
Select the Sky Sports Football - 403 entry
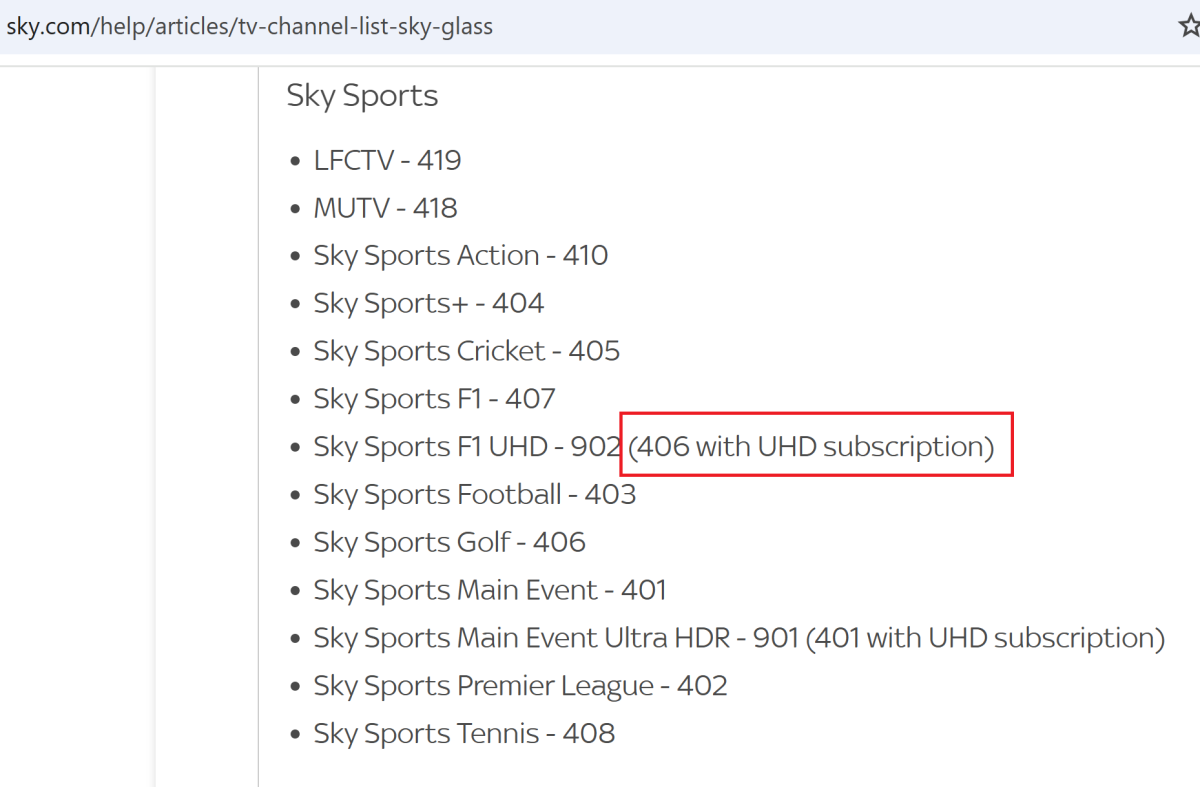pos(474,494)
